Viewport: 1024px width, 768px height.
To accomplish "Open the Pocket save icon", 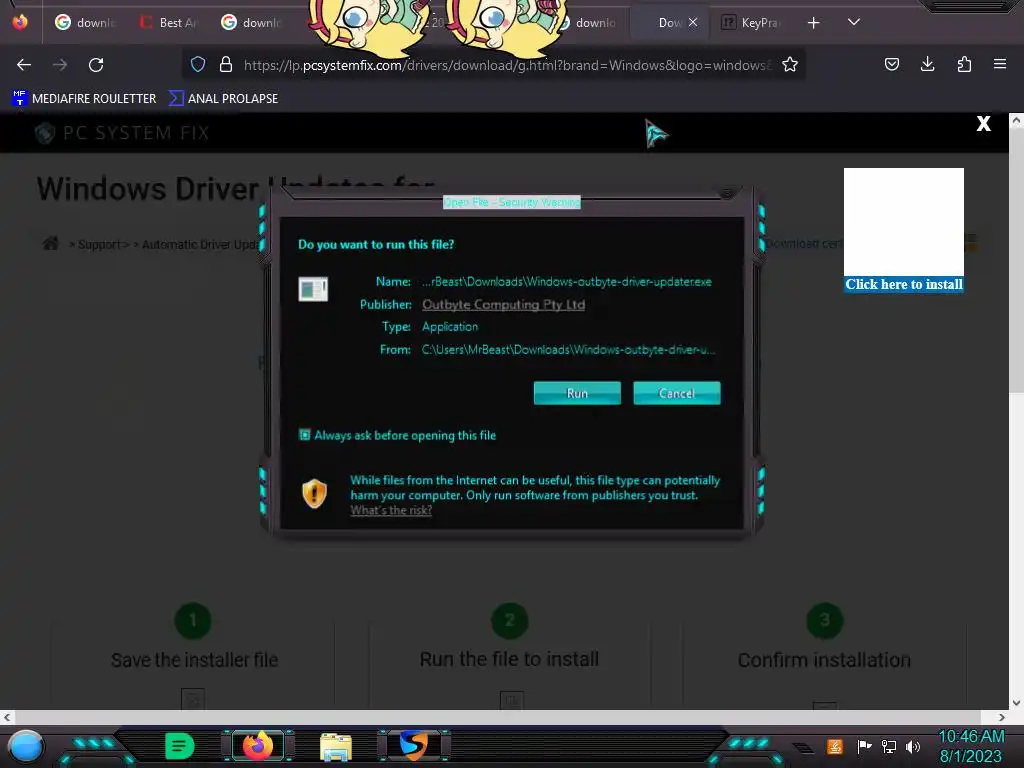I will 891,64.
